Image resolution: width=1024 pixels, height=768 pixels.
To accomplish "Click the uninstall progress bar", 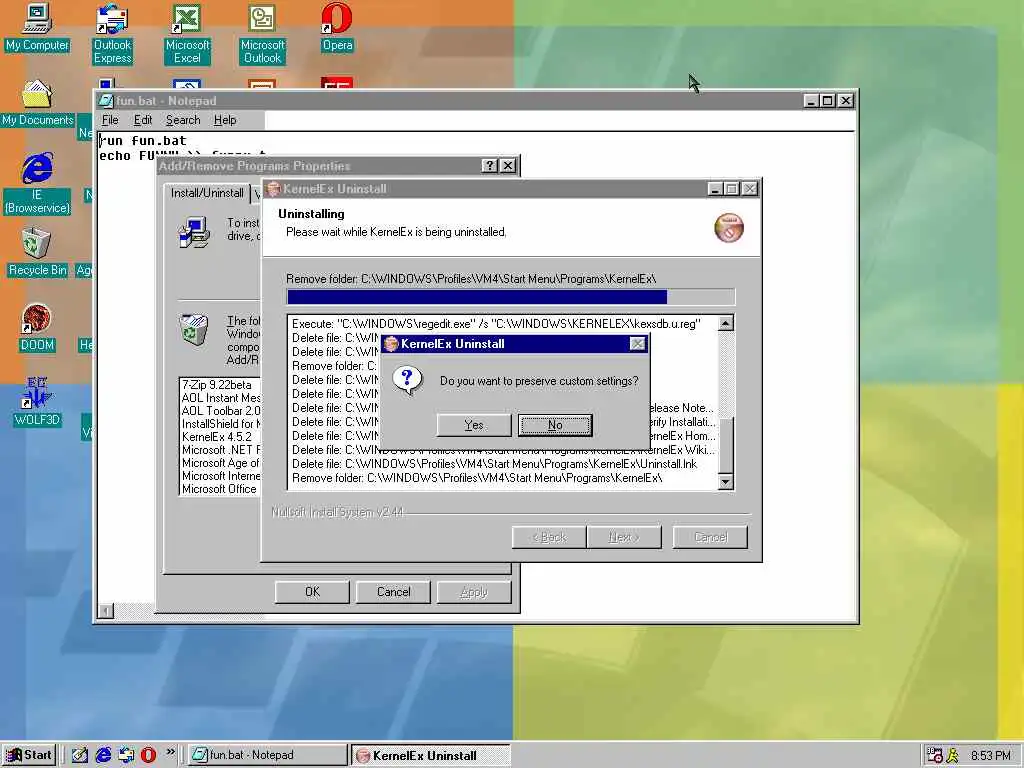I will pyautogui.click(x=511, y=297).
